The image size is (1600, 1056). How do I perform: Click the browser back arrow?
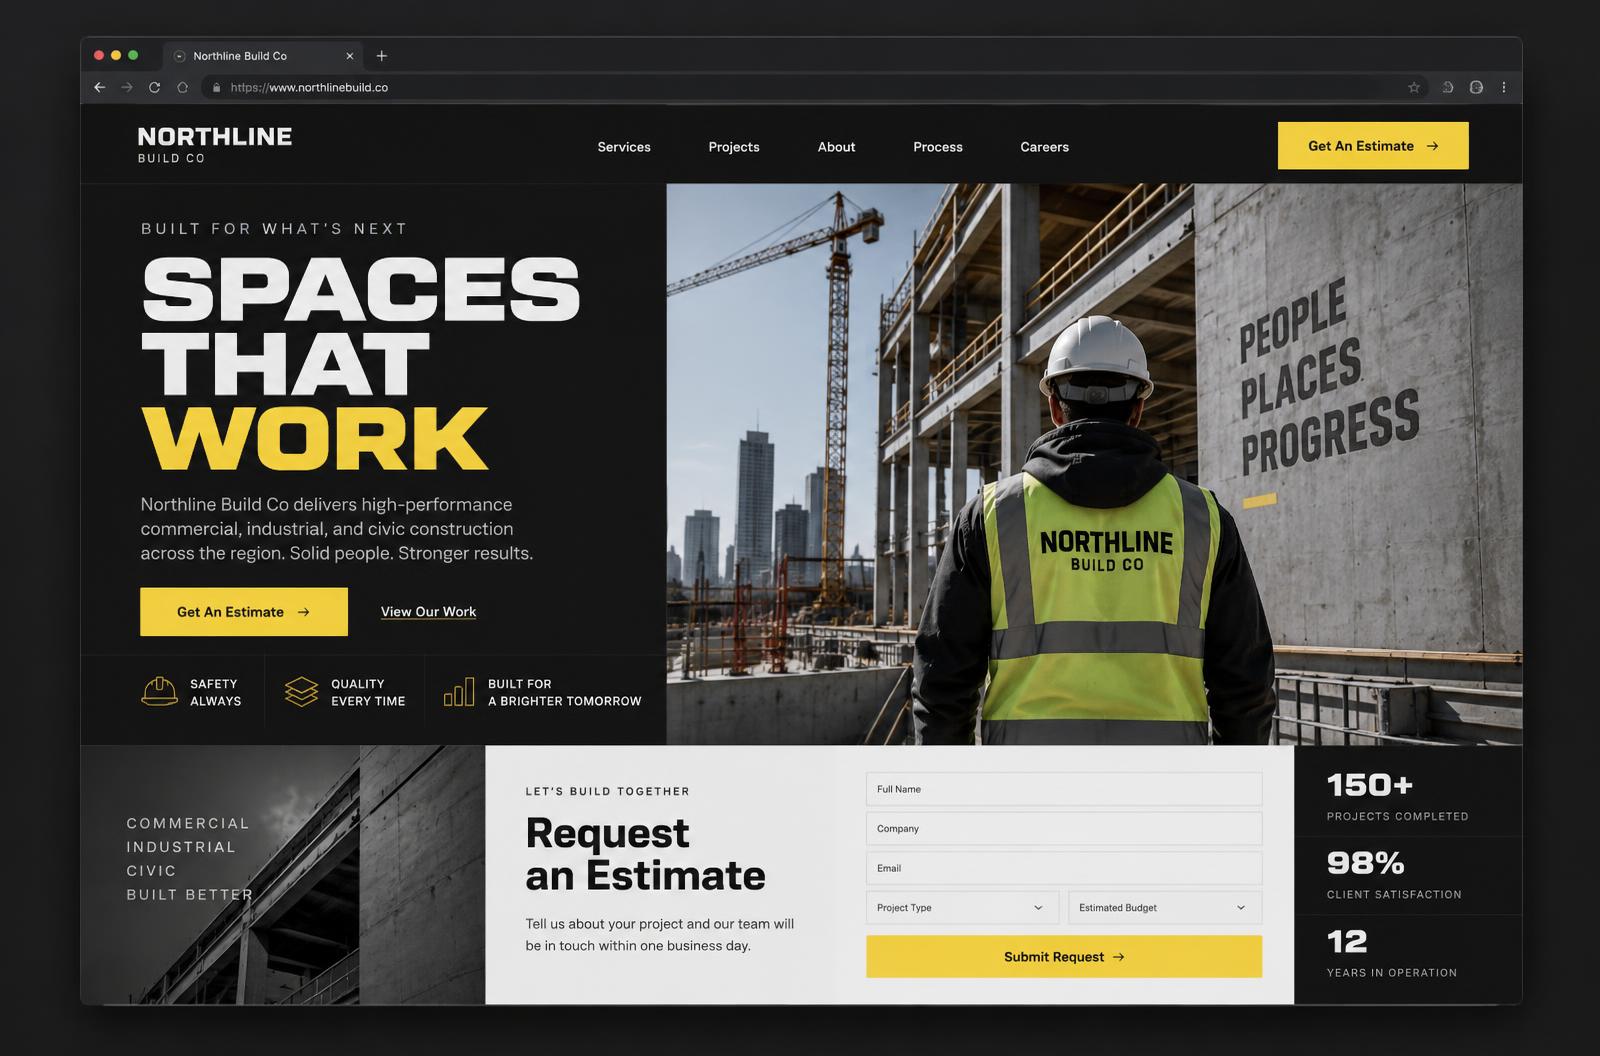tap(99, 87)
